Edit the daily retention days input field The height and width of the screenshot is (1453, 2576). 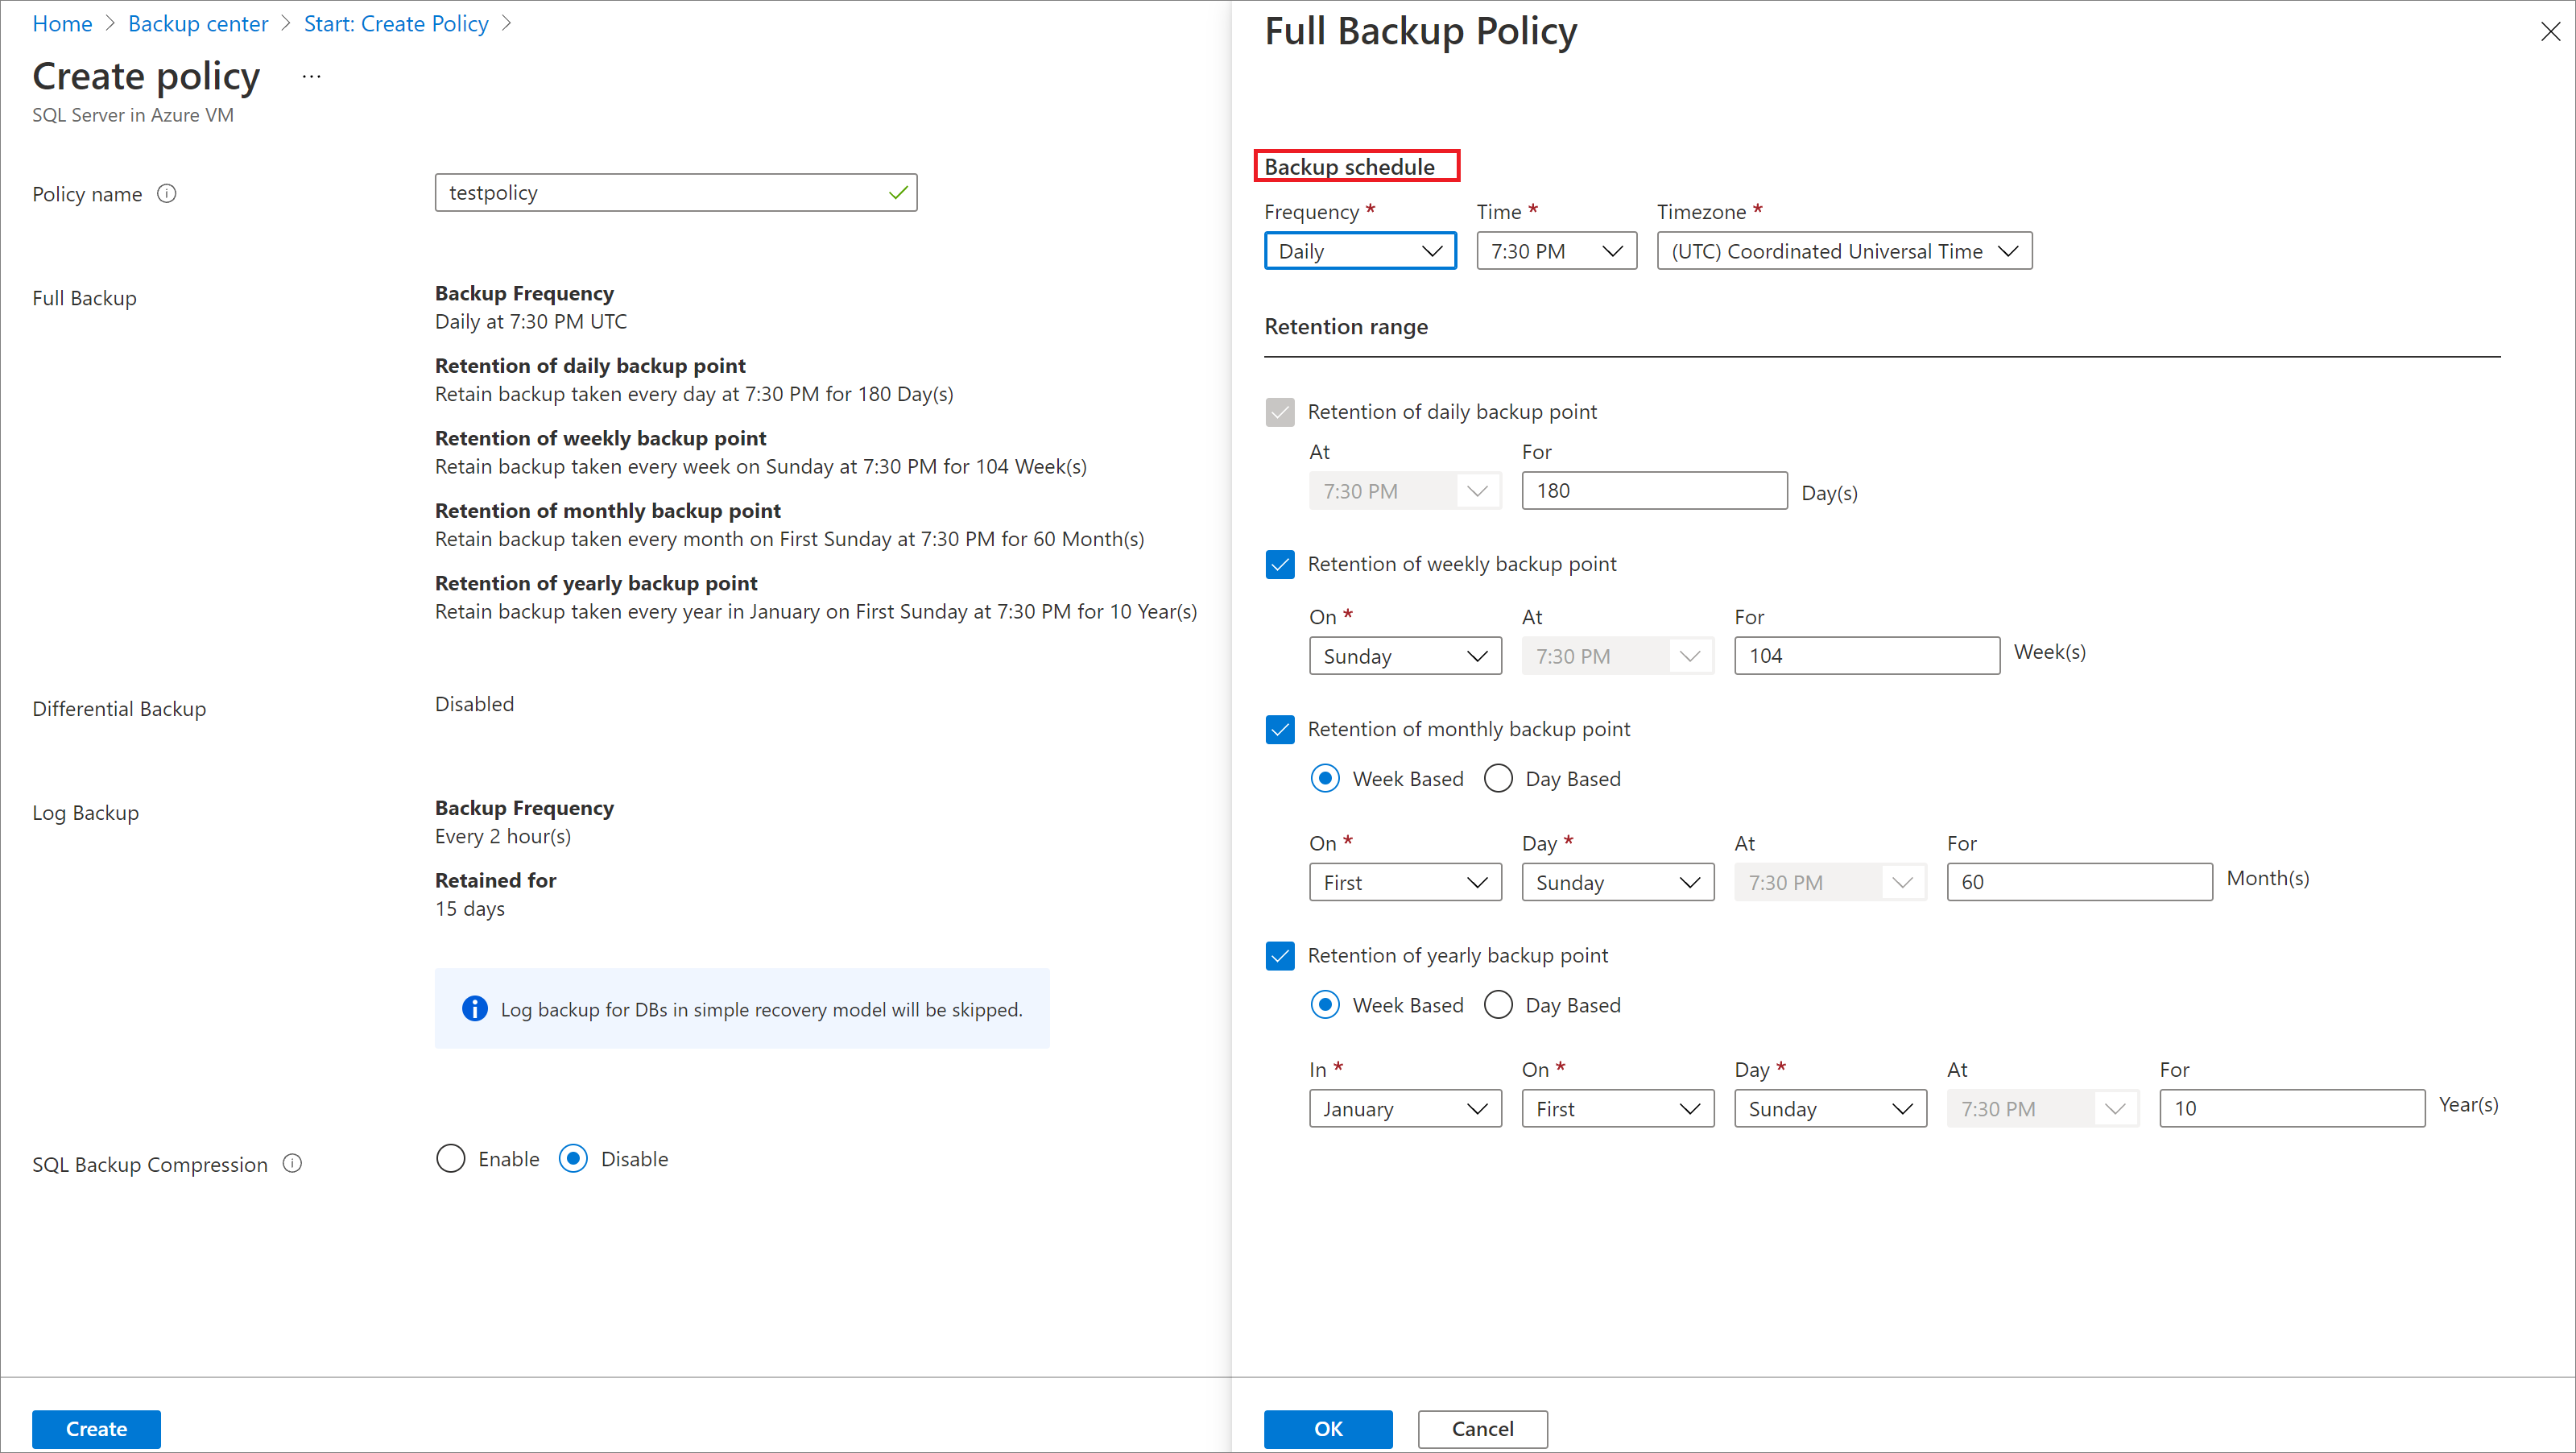pyautogui.click(x=1654, y=491)
